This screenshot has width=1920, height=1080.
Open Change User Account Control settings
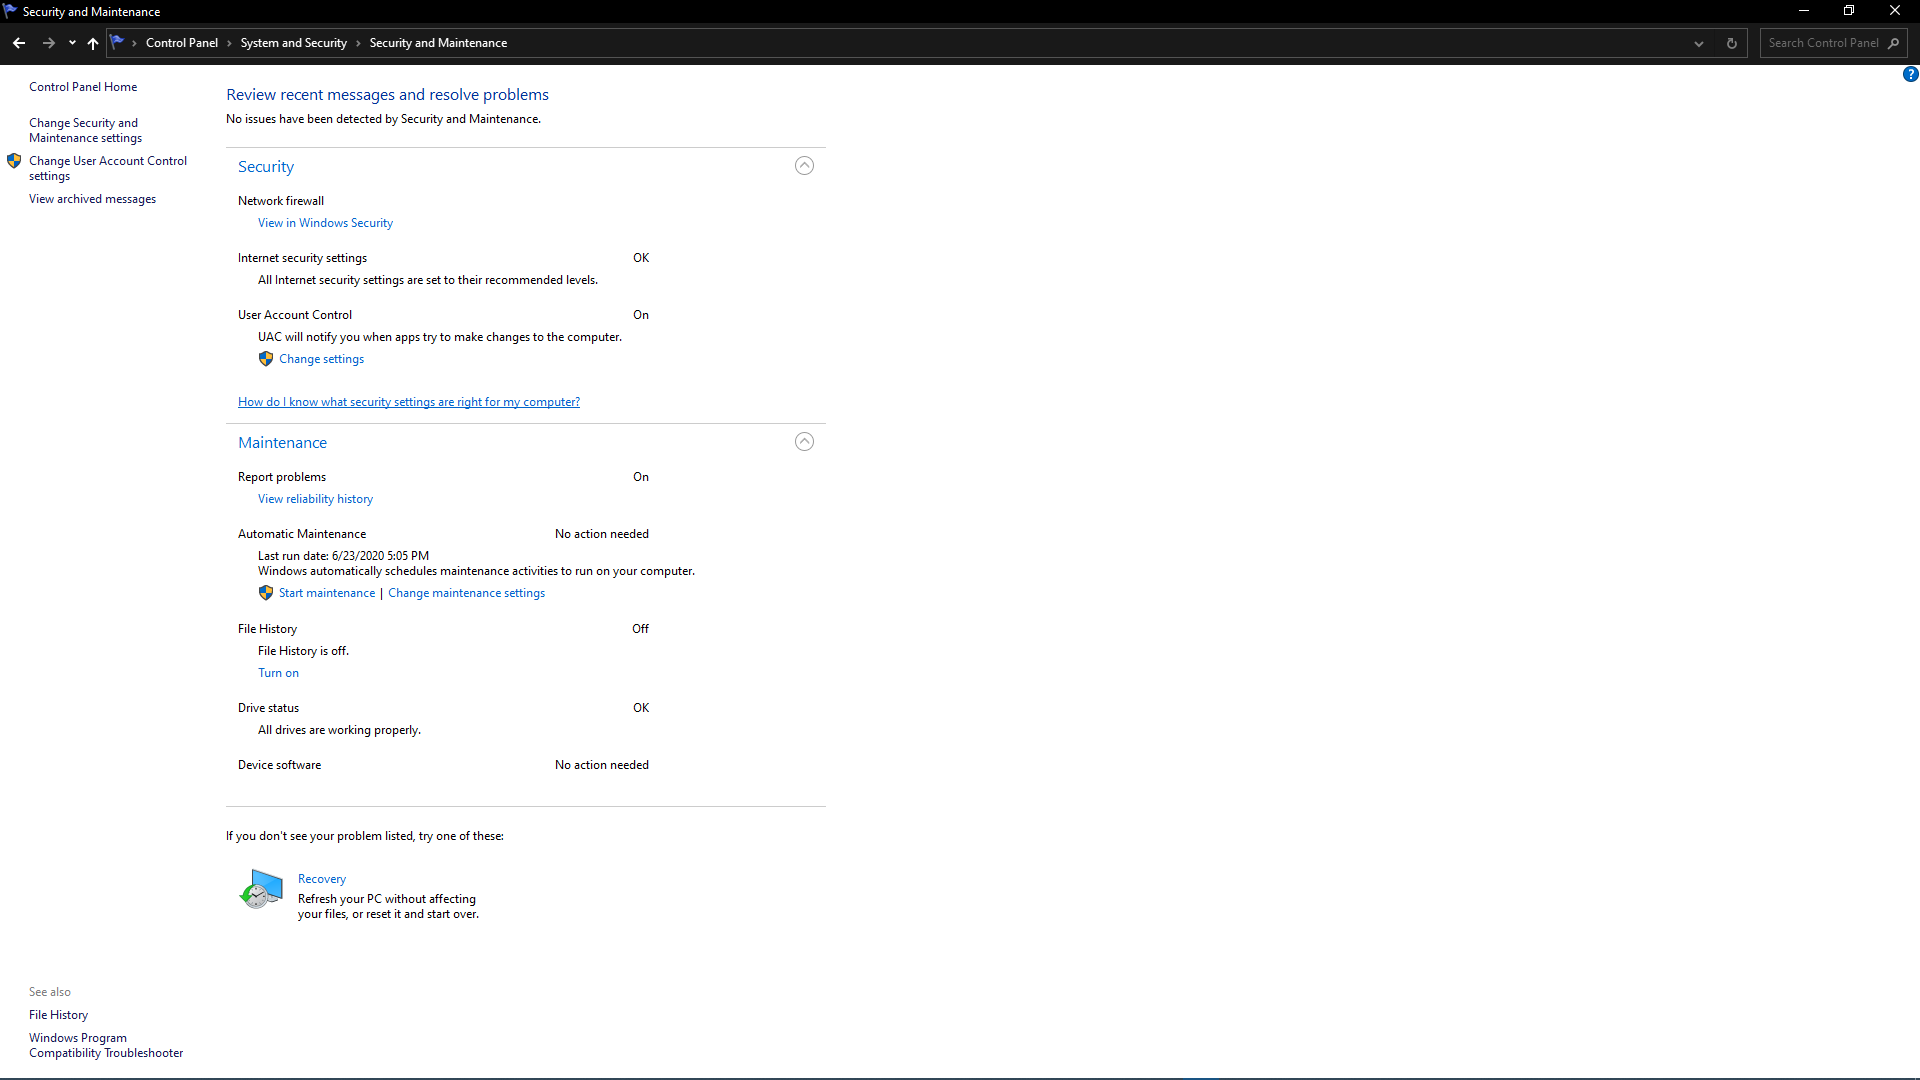point(108,168)
